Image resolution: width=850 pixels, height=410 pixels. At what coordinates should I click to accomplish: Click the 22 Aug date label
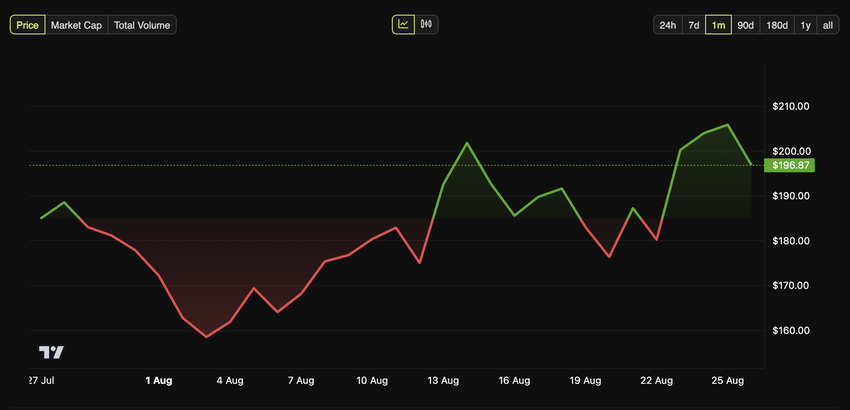point(656,381)
